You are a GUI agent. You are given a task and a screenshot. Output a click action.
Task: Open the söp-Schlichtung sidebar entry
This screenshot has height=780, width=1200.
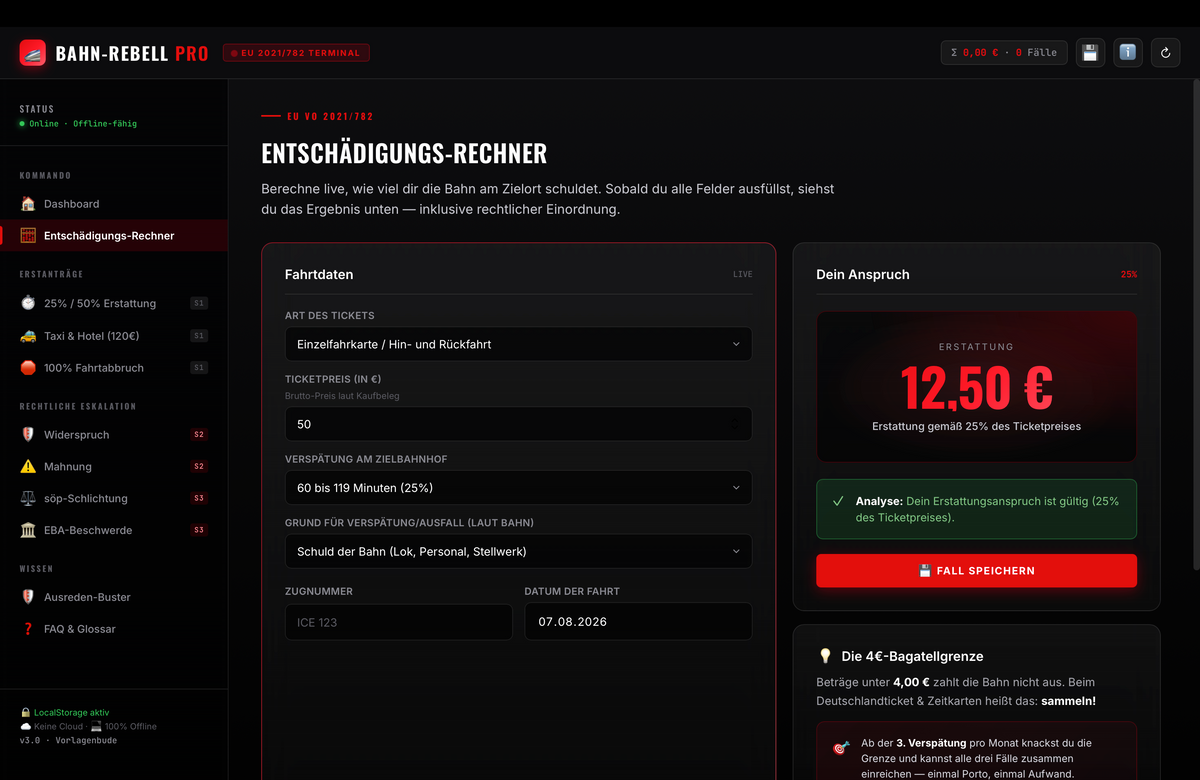tap(114, 498)
